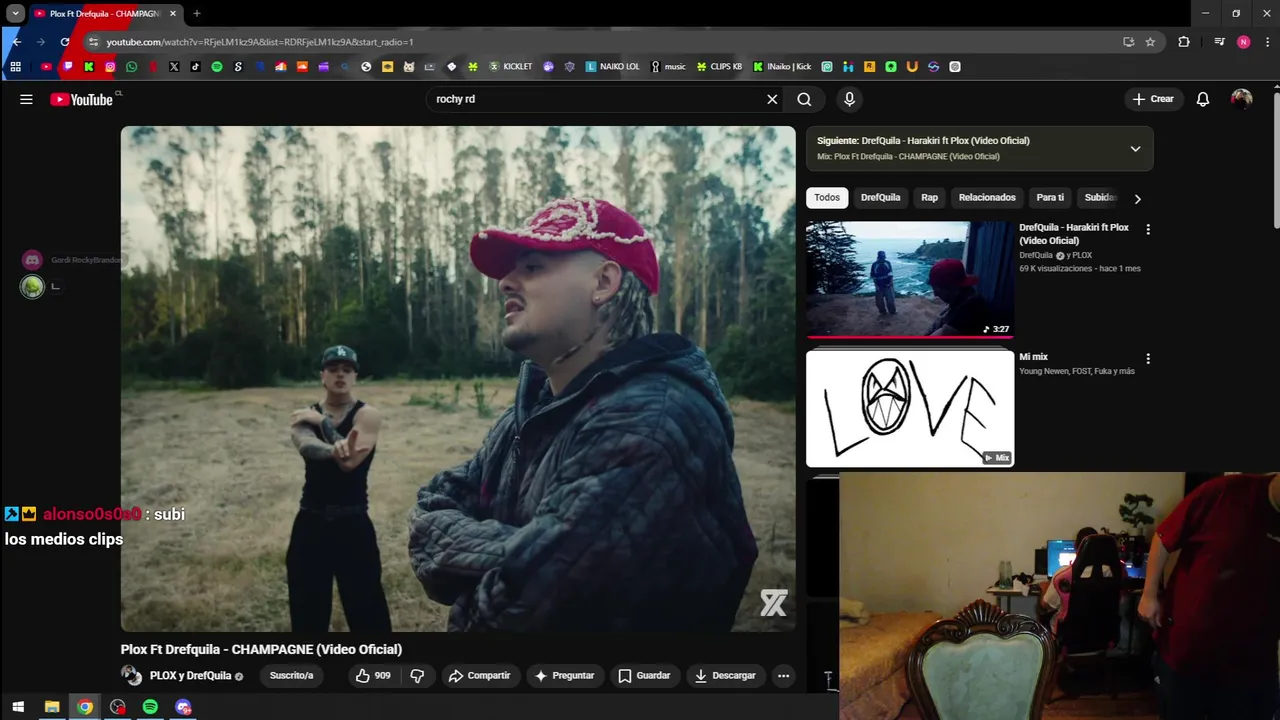Open YouTube notifications bell

point(1203,99)
